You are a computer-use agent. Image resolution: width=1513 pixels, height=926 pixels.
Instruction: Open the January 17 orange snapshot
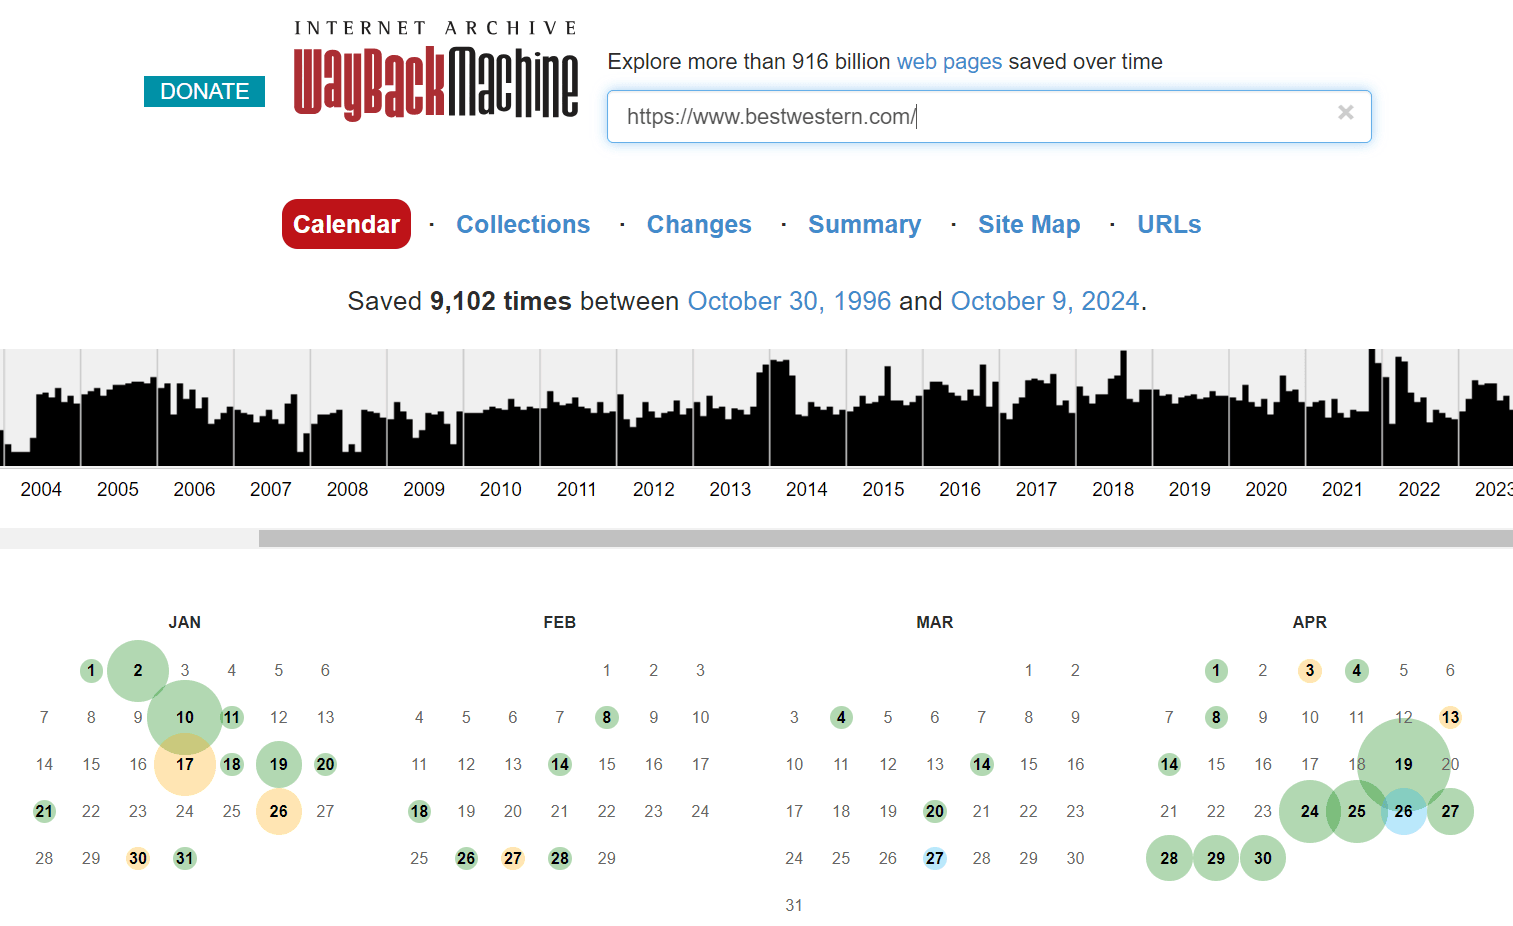point(185,764)
